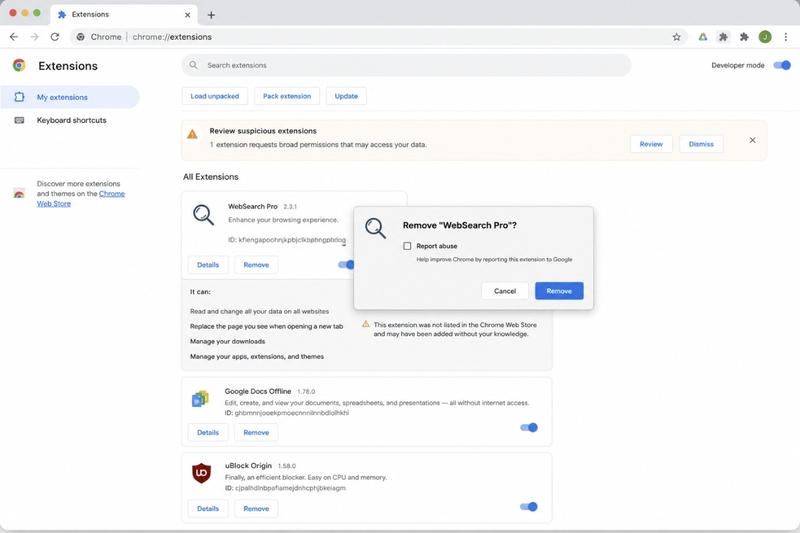This screenshot has width=800, height=533.
Task: Click the 'All Extensions' heading
Action: click(211, 177)
